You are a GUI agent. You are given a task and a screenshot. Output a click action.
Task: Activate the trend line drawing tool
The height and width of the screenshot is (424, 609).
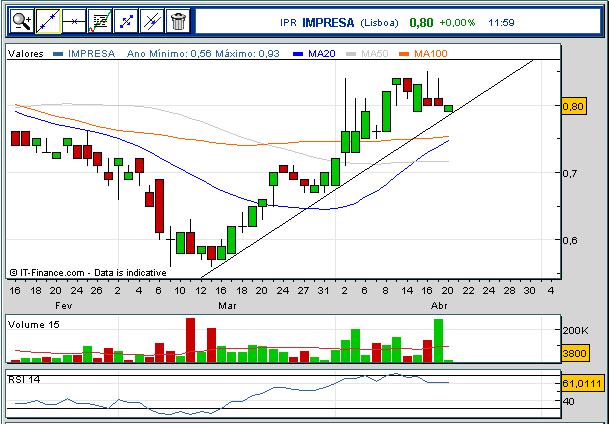click(48, 21)
